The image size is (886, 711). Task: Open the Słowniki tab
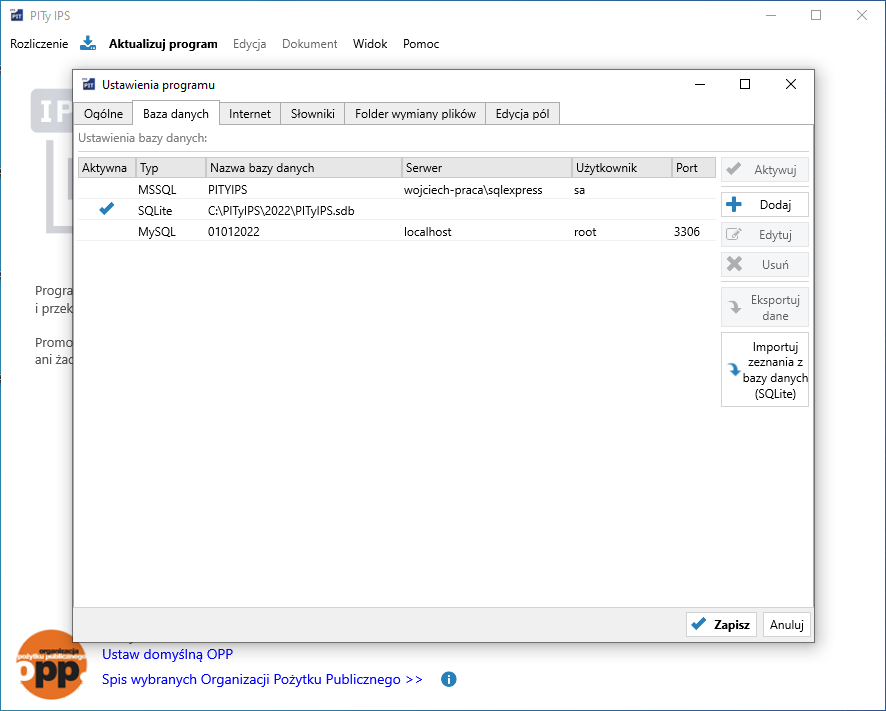(x=312, y=114)
